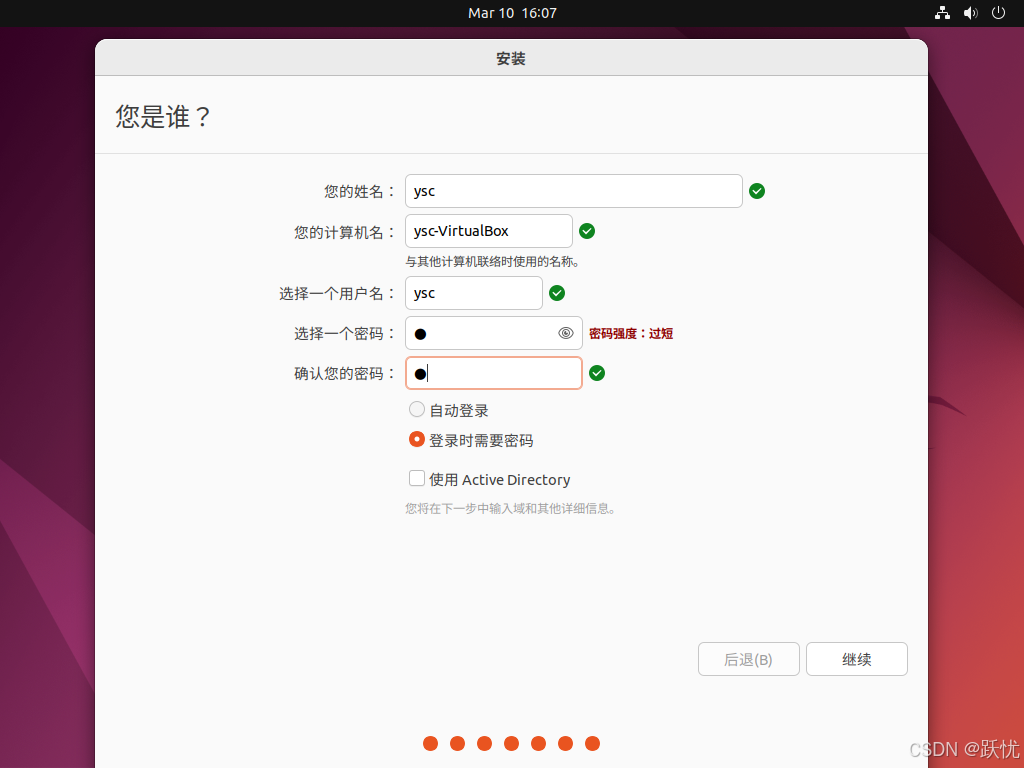The image size is (1024, 768).
Task: Click the volume speaker icon
Action: point(970,13)
